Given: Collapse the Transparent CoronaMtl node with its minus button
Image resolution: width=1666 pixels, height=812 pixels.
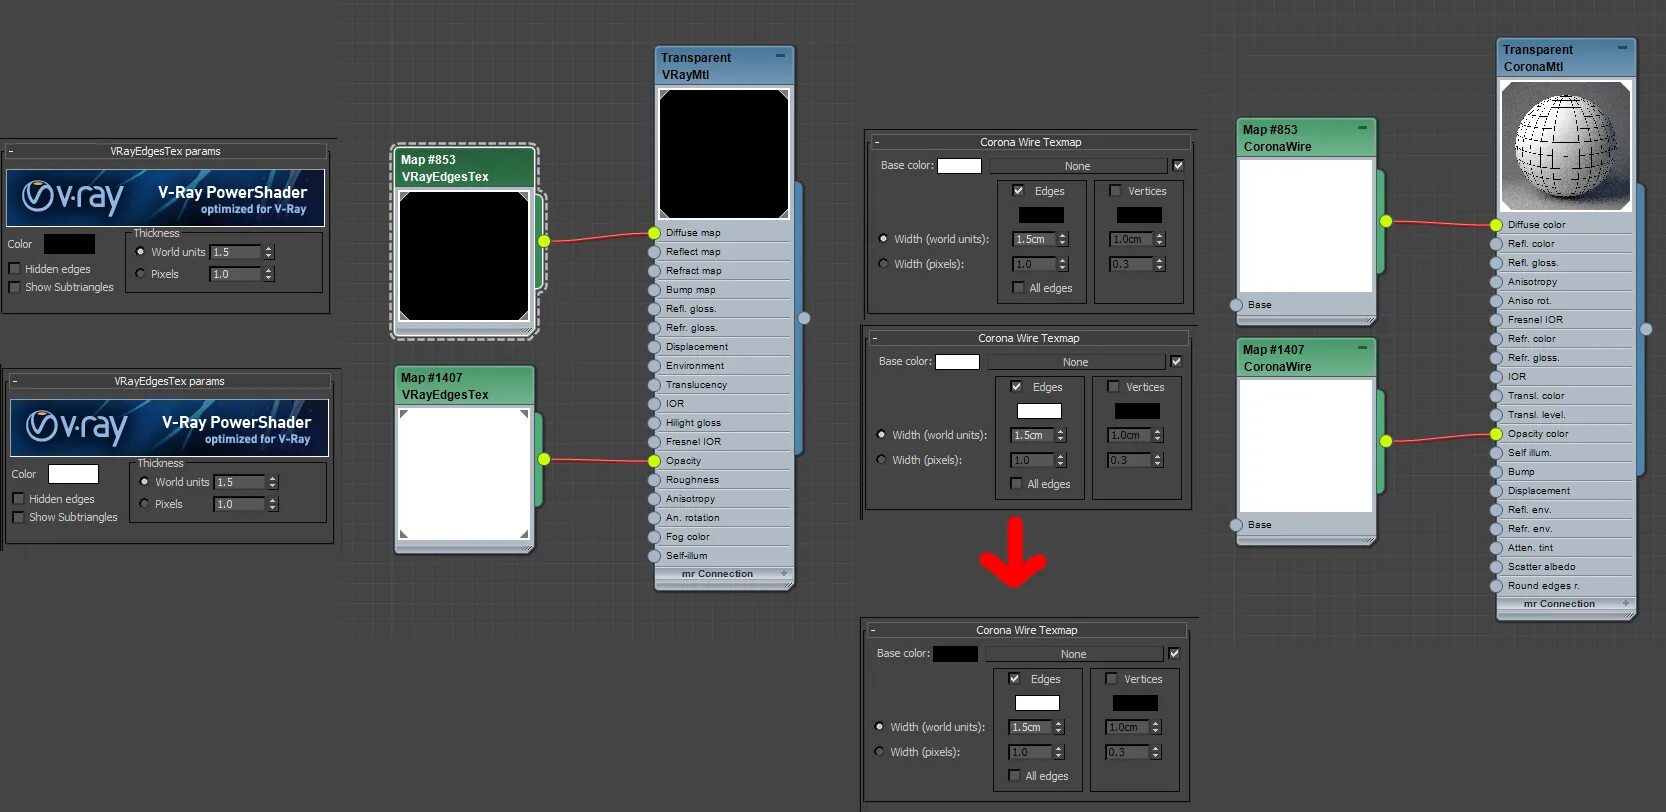Looking at the screenshot, I should tap(1622, 48).
